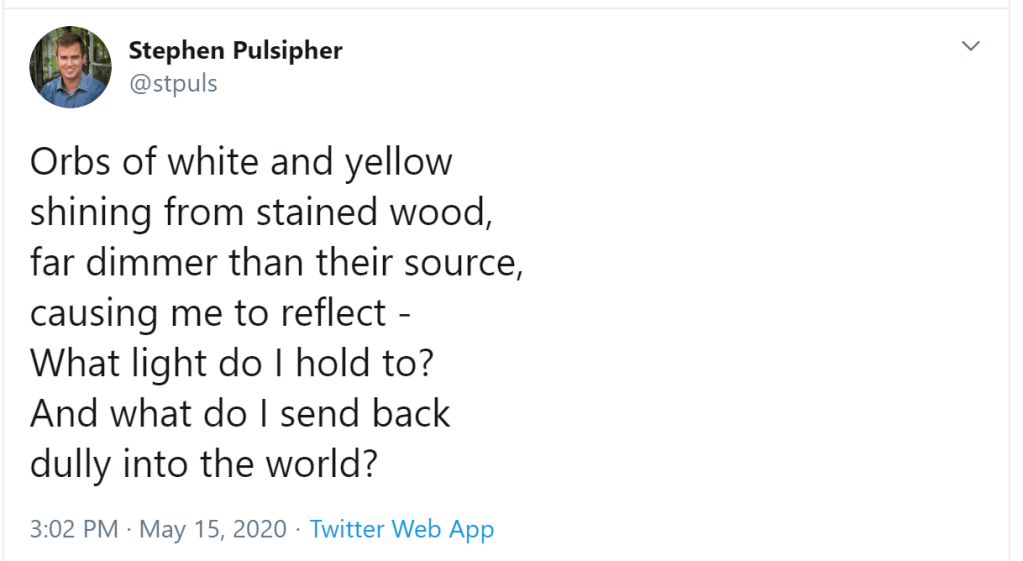Open the Stephen Pulsipher display name link
1023x561 pixels.
[235, 51]
